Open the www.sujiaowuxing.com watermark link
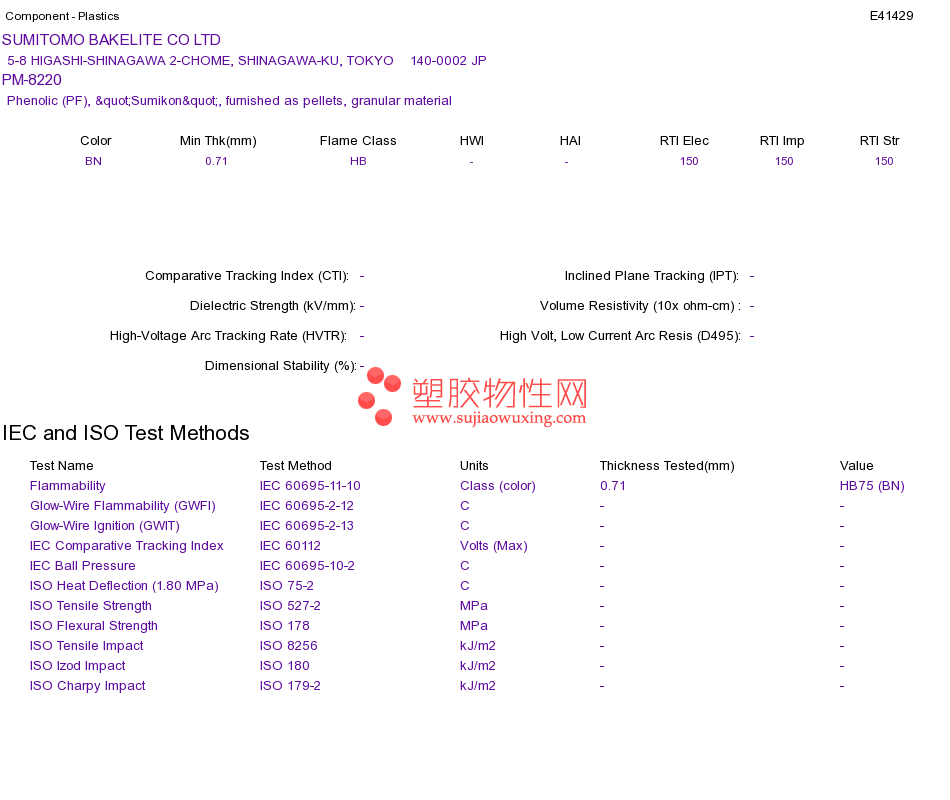Screen dimensions: 950x800 click(499, 418)
